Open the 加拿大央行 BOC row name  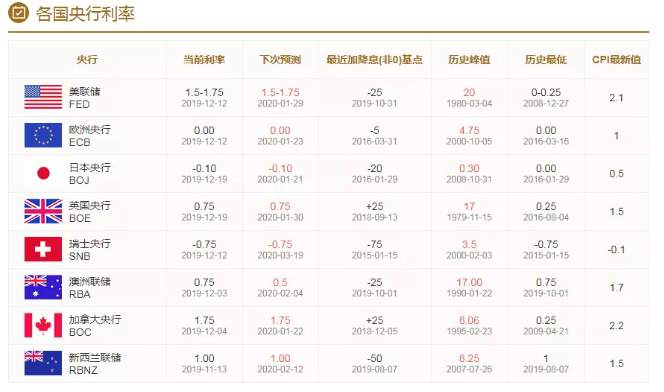(x=95, y=326)
